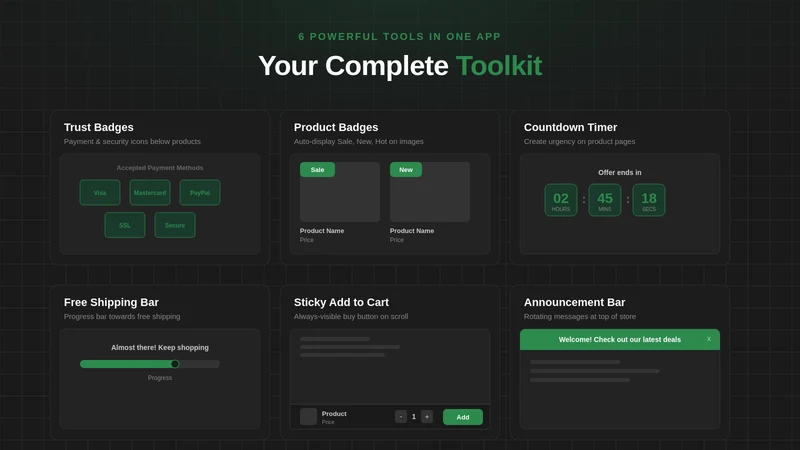Click the sticky cart product thumbnail
This screenshot has width=800, height=450.
(308, 416)
